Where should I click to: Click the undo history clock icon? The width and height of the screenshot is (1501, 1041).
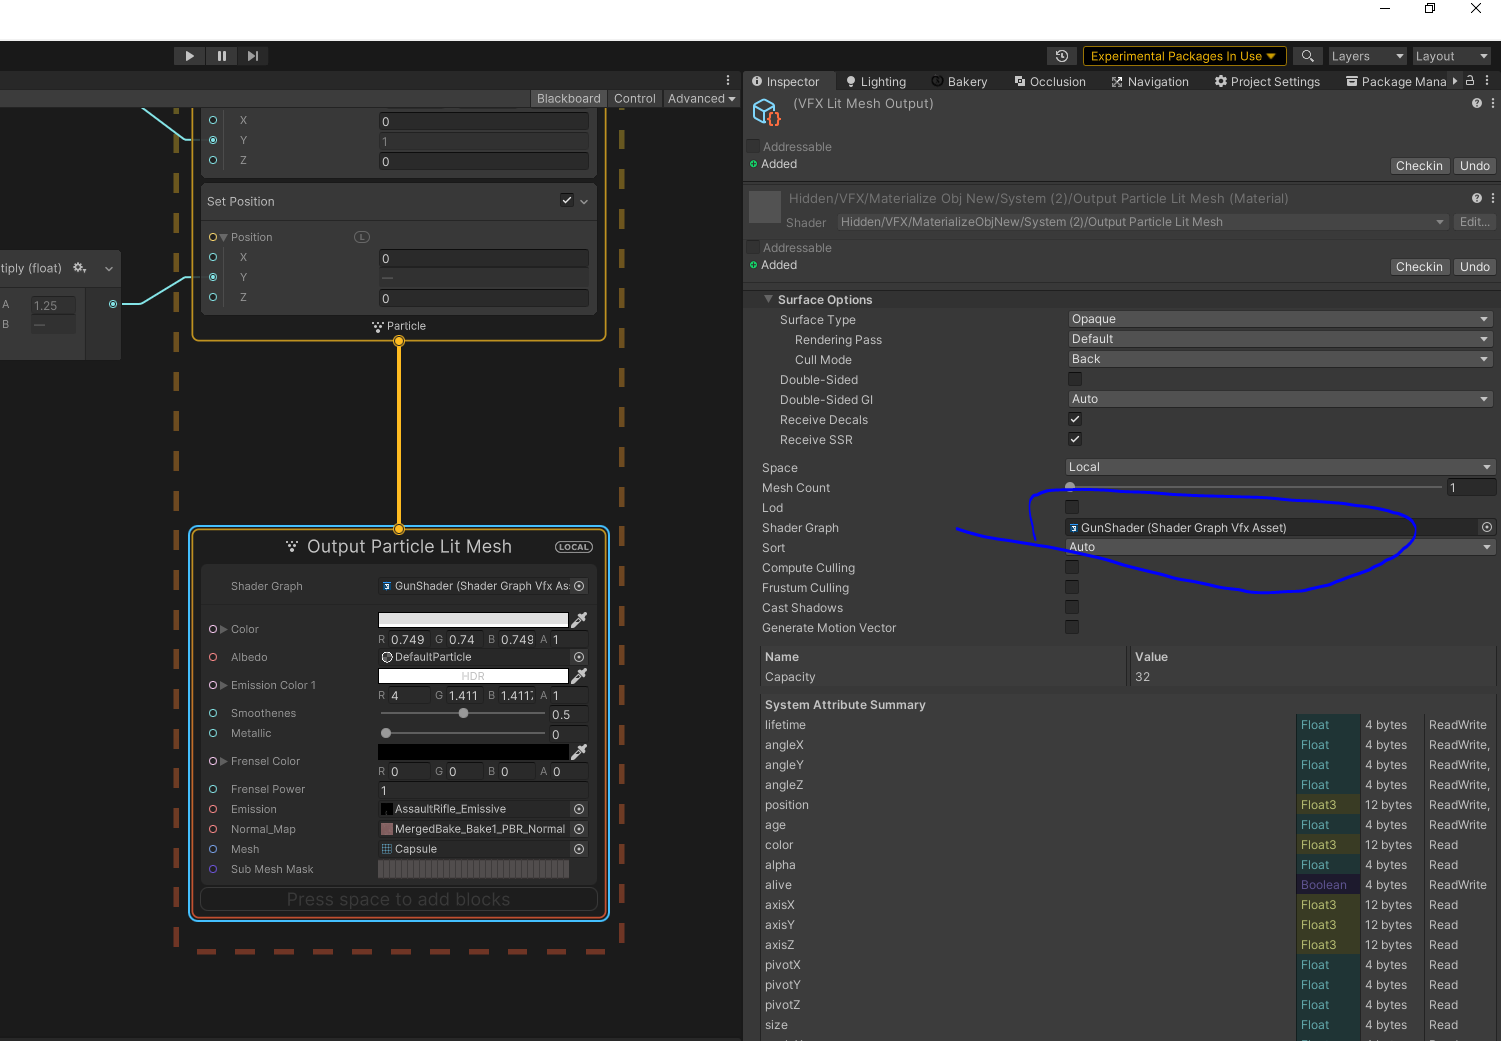click(x=1062, y=56)
